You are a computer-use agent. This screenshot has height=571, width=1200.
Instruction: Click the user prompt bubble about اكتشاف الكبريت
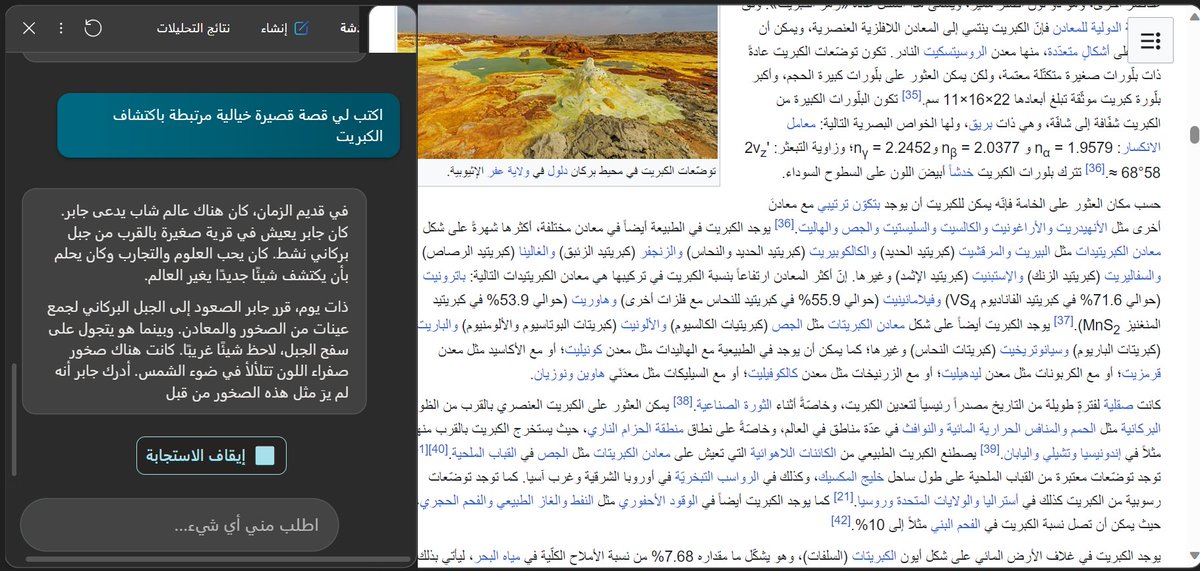(x=228, y=126)
